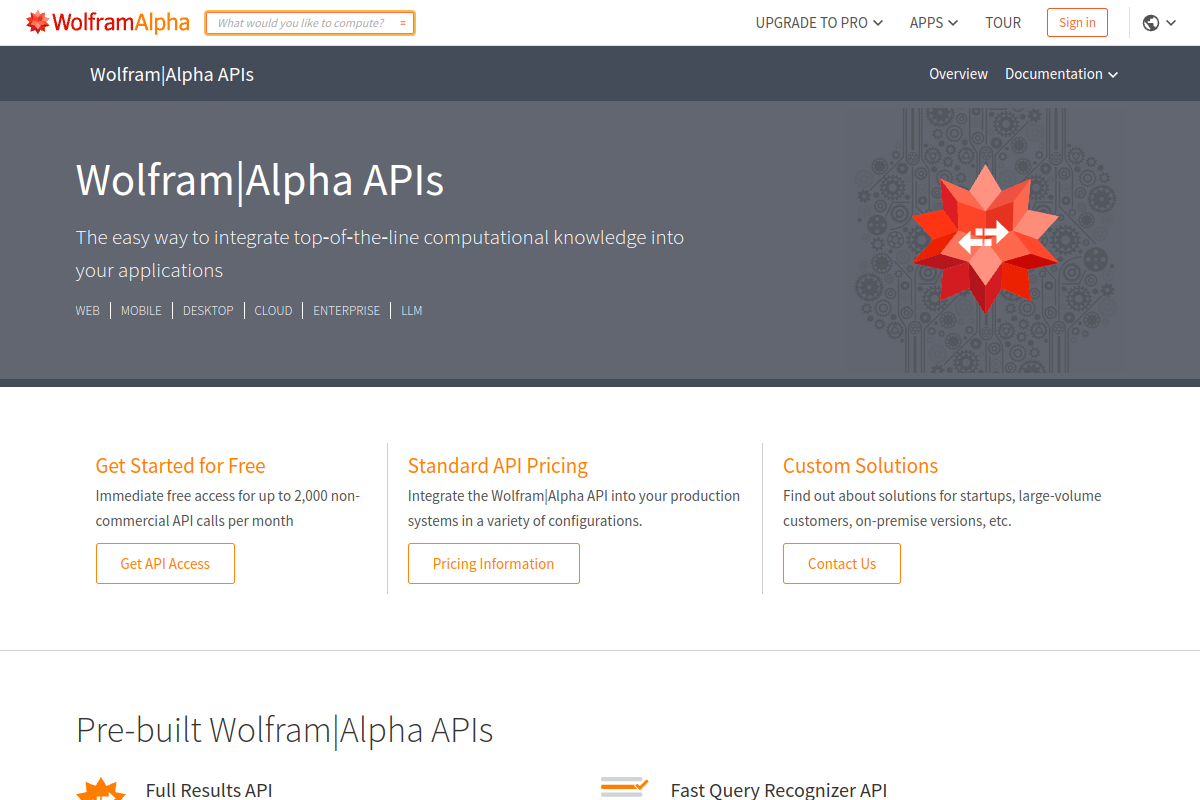Click the Full Results API star icon
The height and width of the screenshot is (800, 1200).
click(101, 789)
